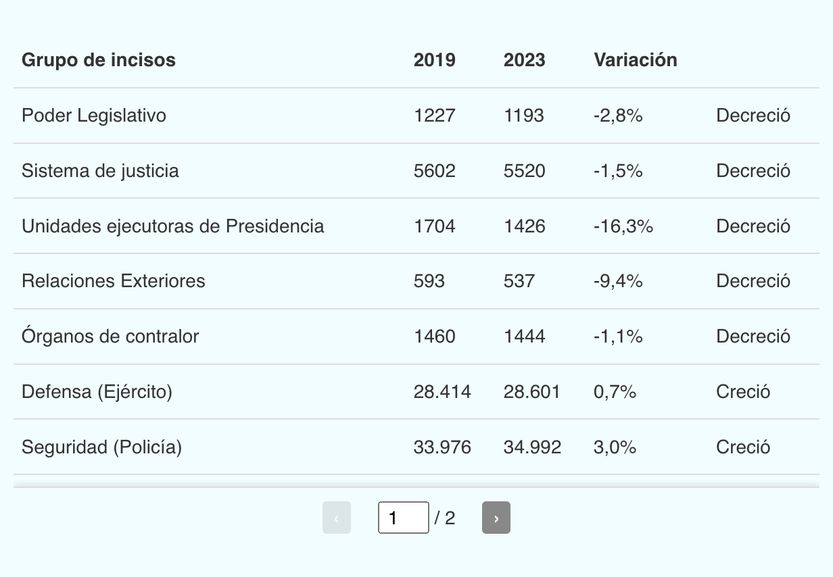This screenshot has width=833, height=577.
Task: Click the Seguridad (Policía) row label
Action: pos(101,447)
